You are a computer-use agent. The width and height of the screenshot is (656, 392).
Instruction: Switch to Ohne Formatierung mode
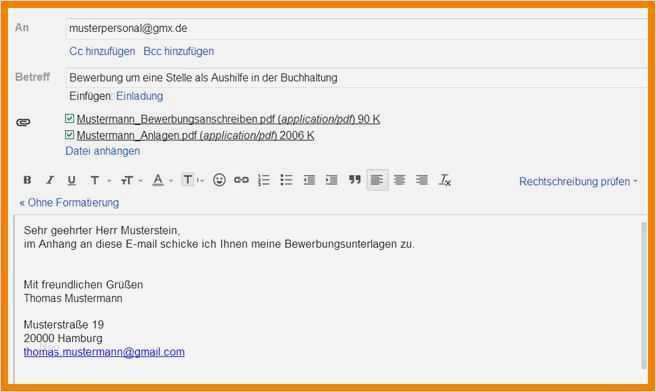pyautogui.click(x=69, y=203)
